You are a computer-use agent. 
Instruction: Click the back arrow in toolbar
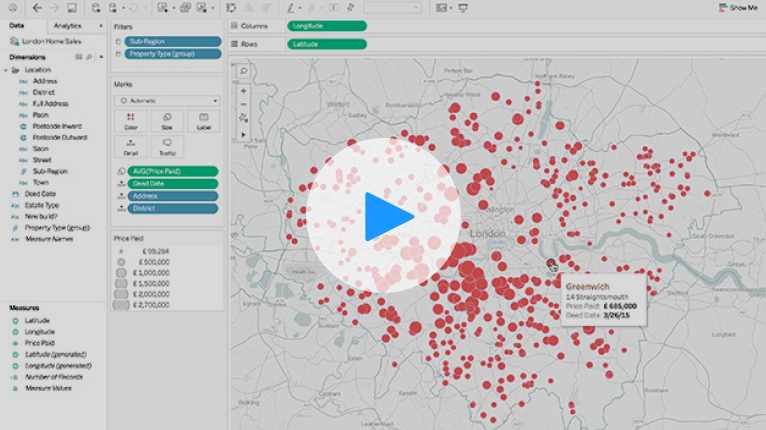[x=38, y=8]
